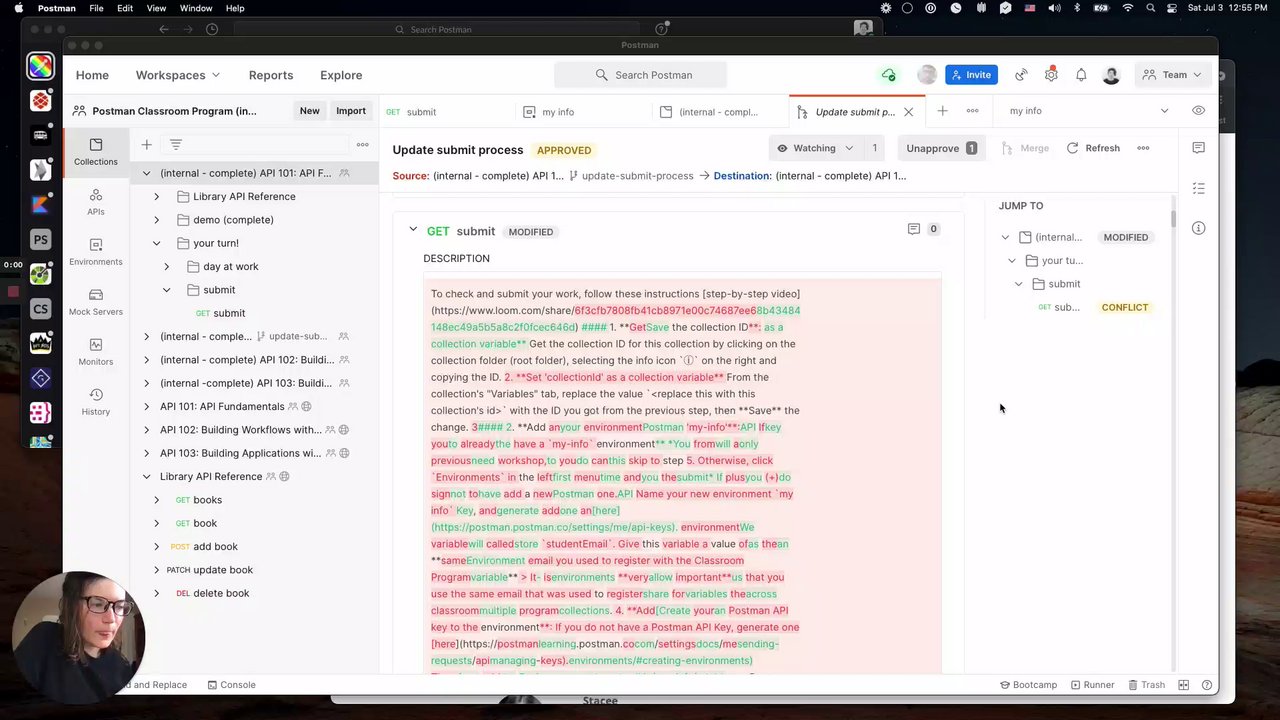The image size is (1280, 720).
Task: Click the comment icon on GET submit
Action: 913,229
